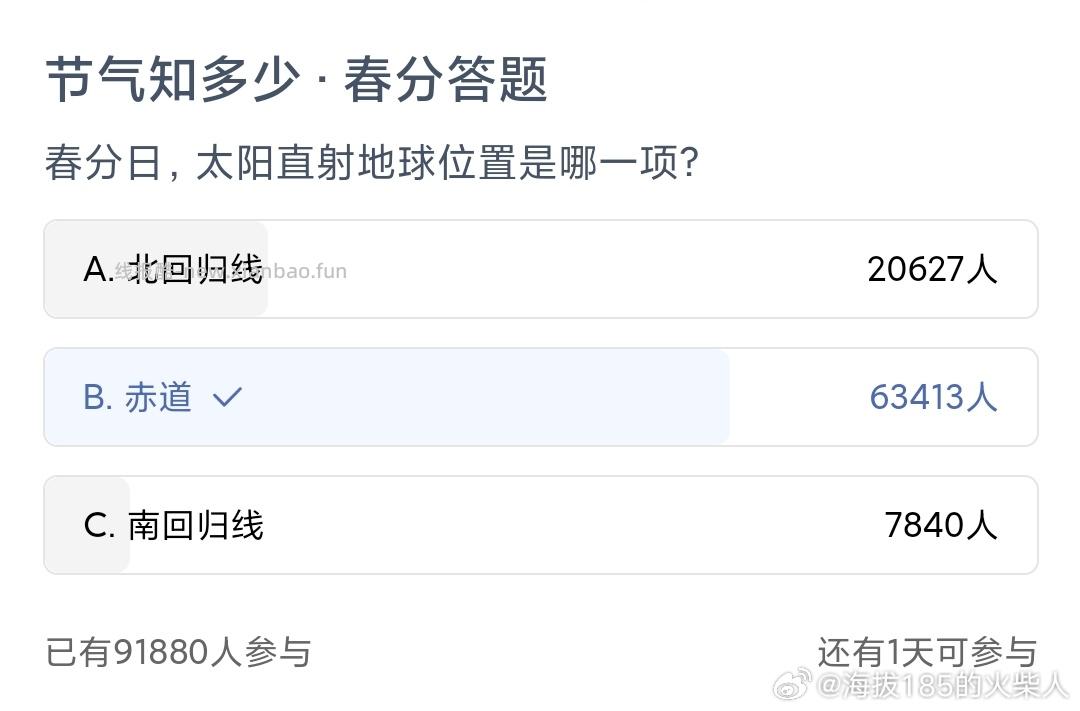Select option B 赤道
Viewport: 1080px width, 711px height.
point(400,397)
